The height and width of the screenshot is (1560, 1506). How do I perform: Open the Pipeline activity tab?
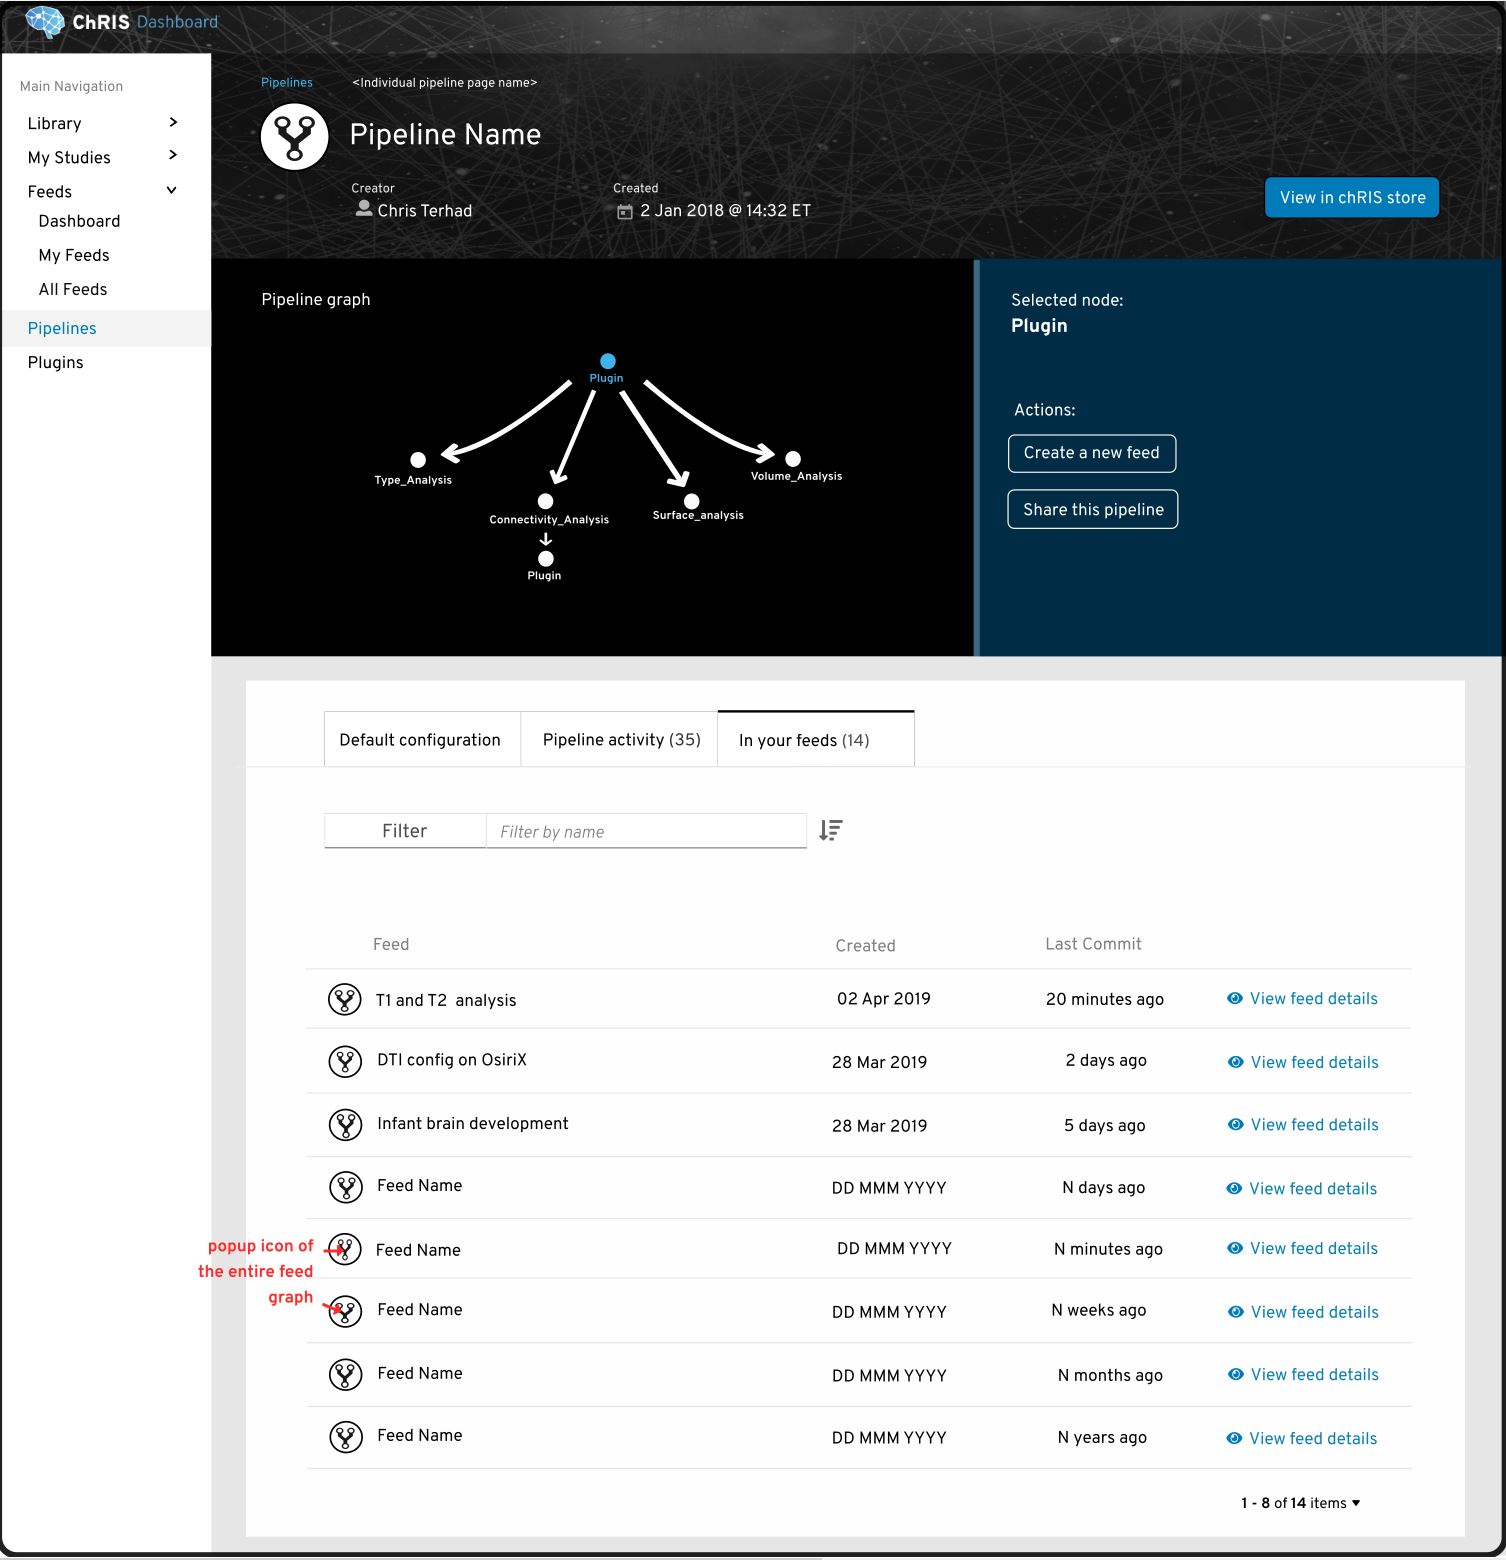(618, 739)
